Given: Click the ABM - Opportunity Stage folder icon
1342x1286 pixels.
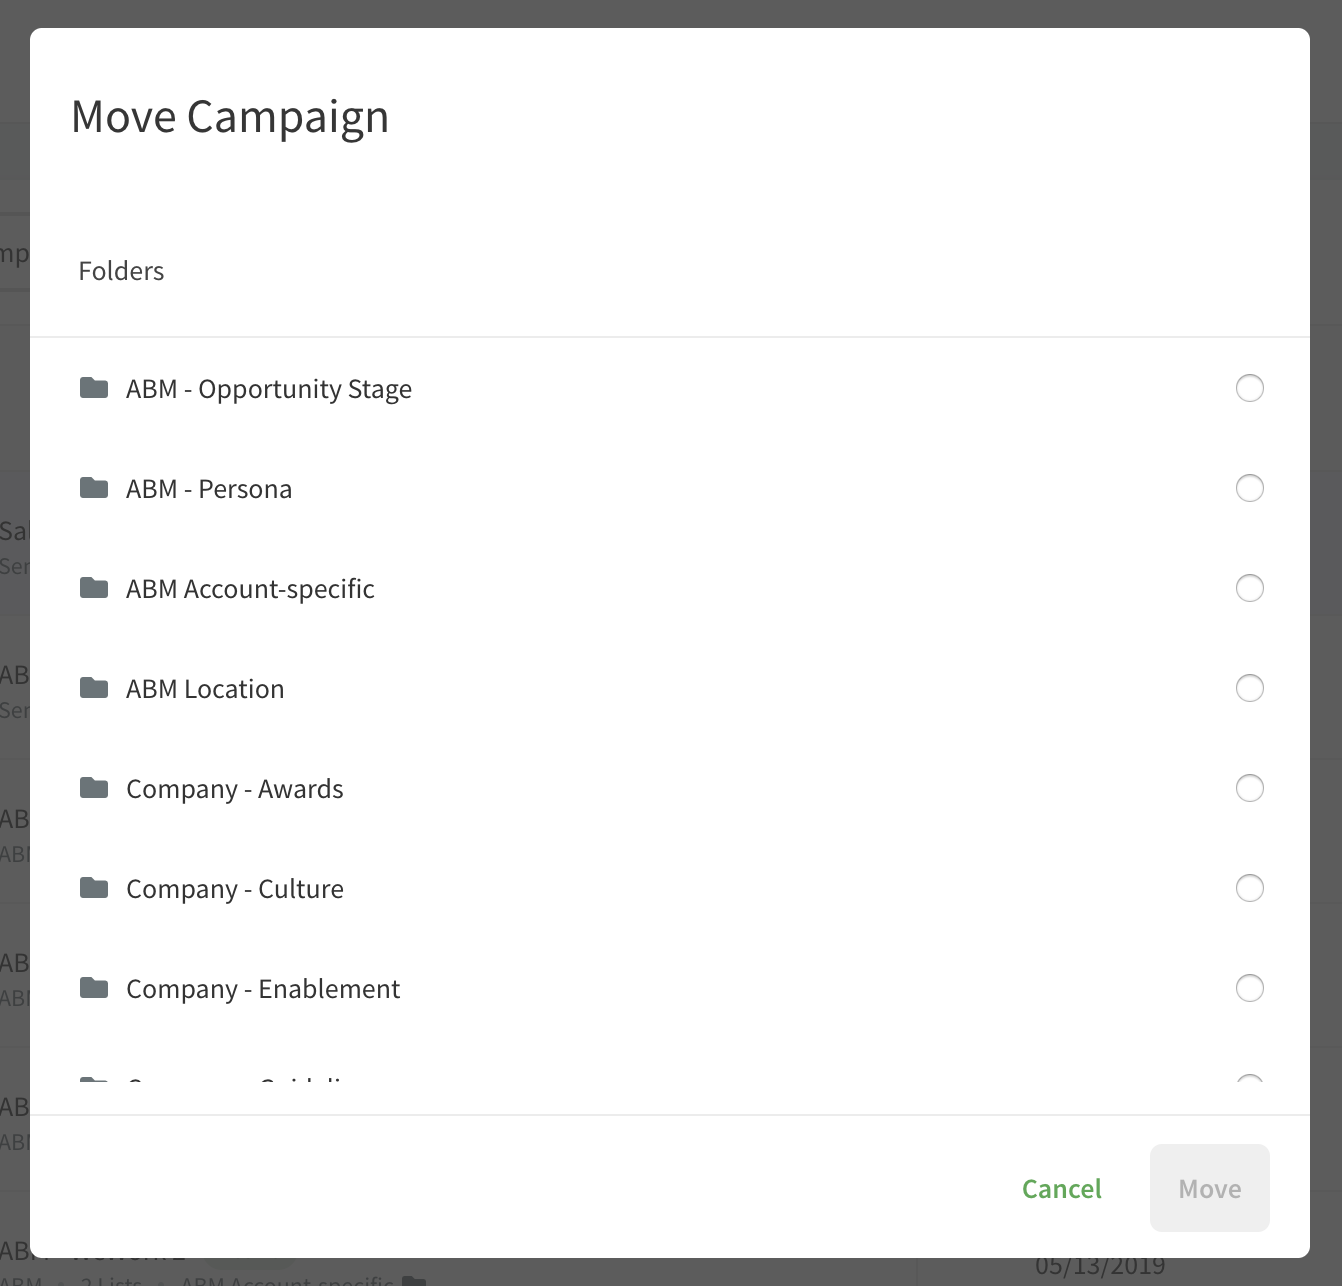Looking at the screenshot, I should (x=94, y=387).
